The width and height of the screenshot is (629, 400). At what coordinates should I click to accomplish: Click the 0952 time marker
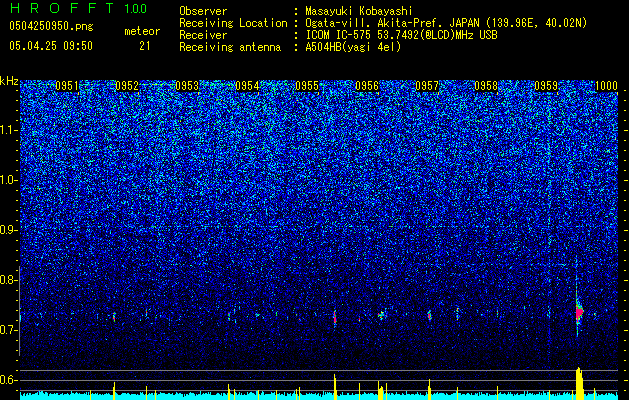pos(127,86)
